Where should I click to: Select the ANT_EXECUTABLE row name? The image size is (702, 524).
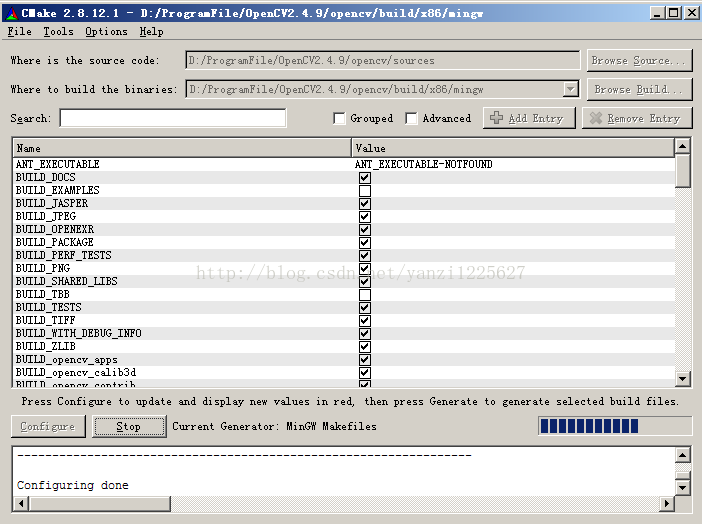coord(58,164)
